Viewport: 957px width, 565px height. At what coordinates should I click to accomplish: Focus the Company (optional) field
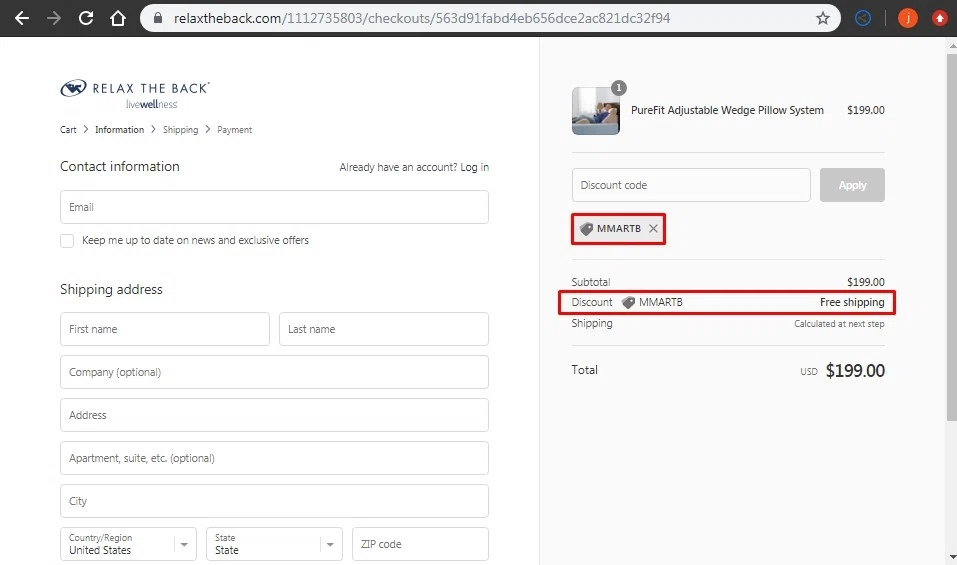tap(274, 372)
